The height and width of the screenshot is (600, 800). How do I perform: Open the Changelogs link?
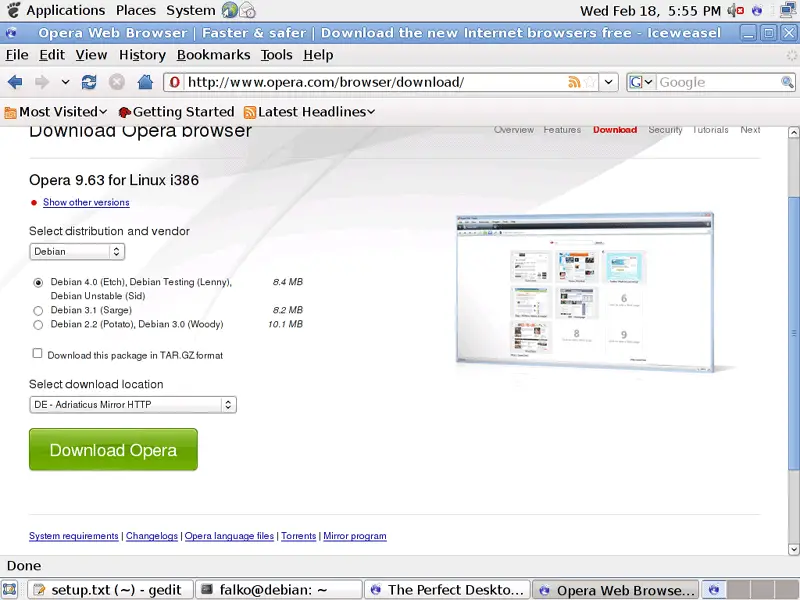[152, 536]
